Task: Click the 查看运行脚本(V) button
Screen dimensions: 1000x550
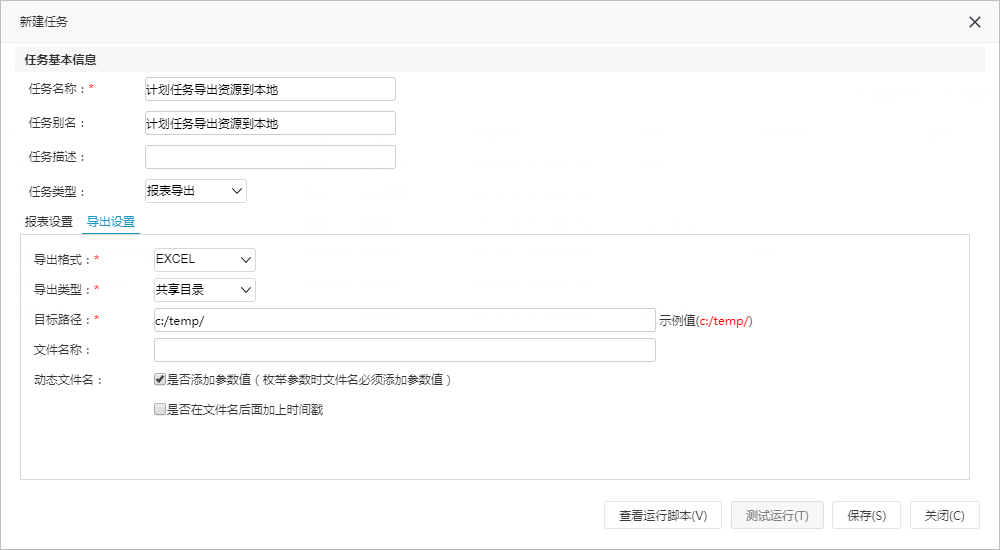Action: pos(663,515)
